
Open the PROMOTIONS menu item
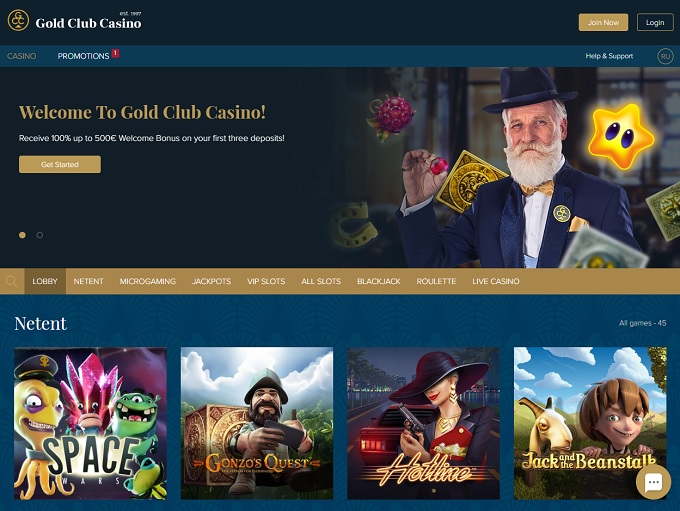tap(83, 56)
